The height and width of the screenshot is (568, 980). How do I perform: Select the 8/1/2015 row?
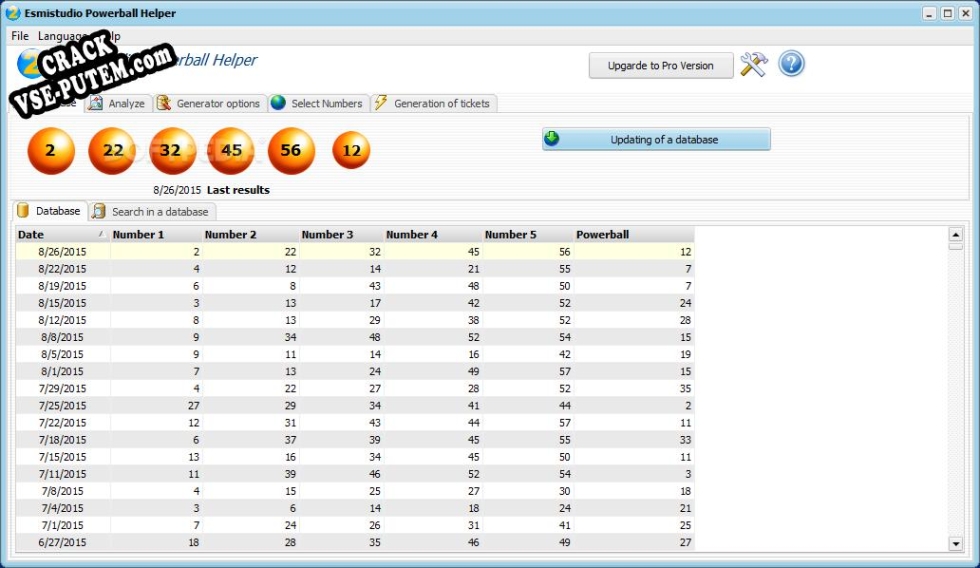(354, 371)
